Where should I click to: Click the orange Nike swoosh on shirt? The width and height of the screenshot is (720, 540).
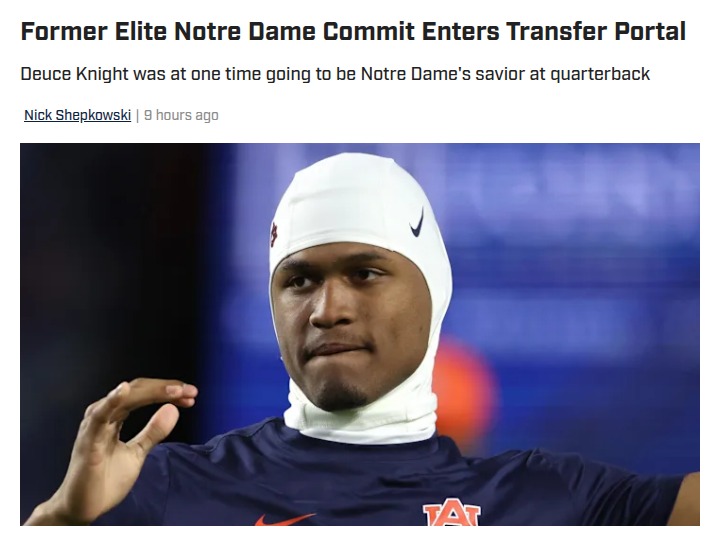(285, 519)
